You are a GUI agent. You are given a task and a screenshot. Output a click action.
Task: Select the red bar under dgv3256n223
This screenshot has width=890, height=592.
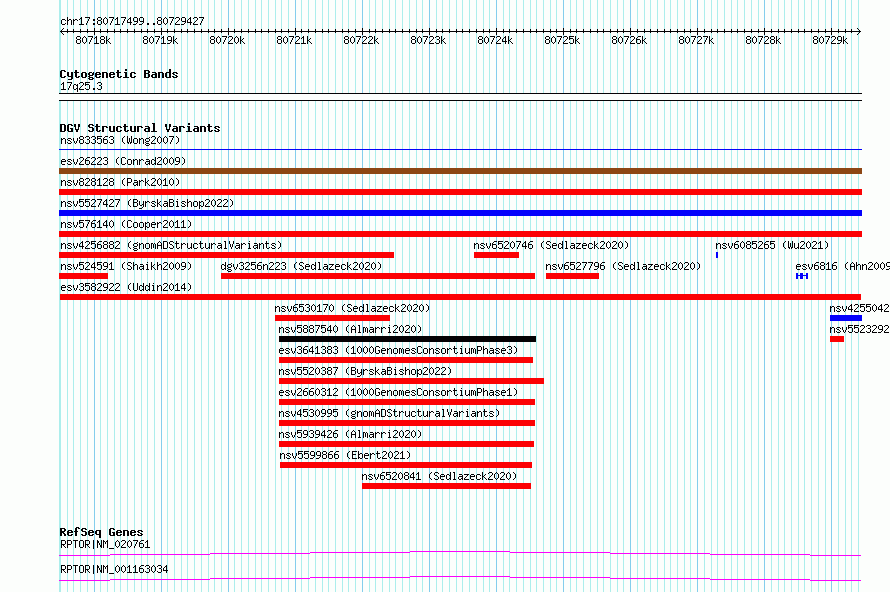tap(378, 276)
